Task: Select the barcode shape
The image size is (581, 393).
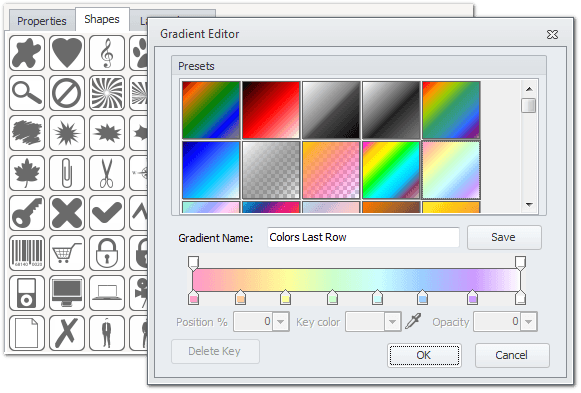Action: [27, 253]
